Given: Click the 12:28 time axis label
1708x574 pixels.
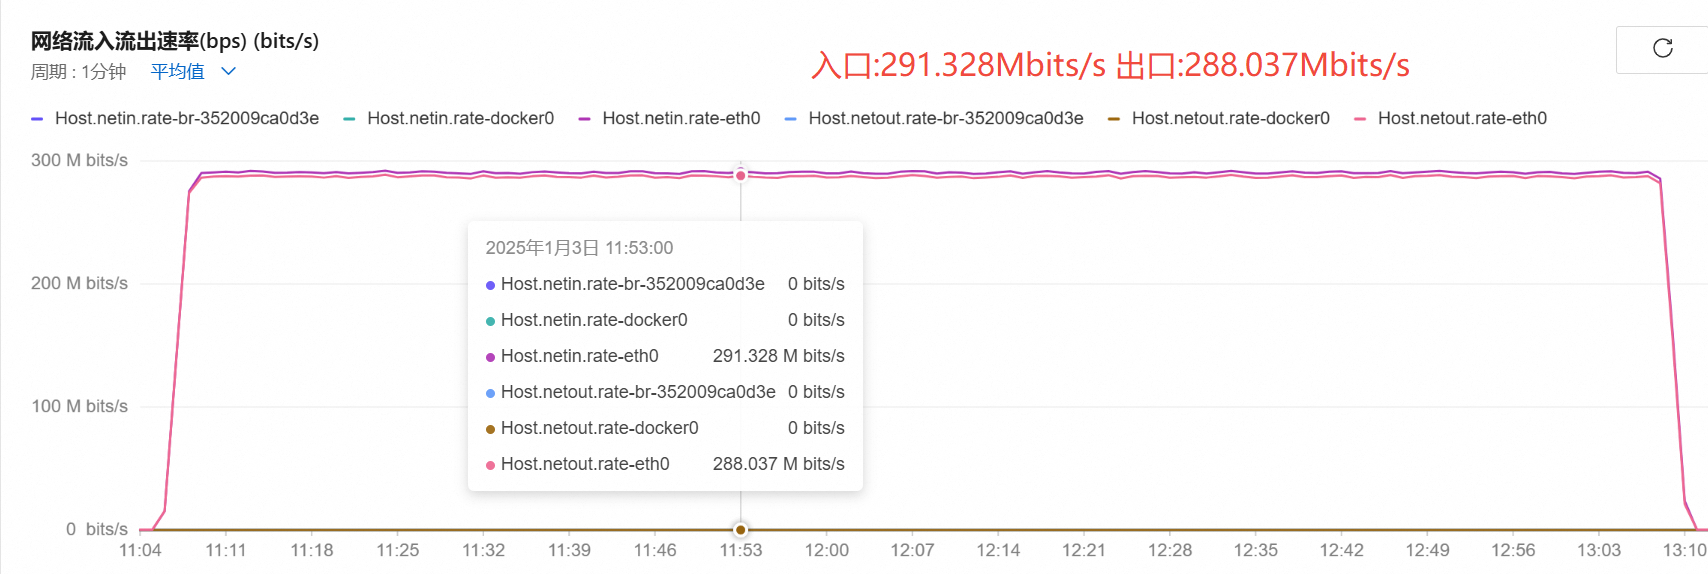Looking at the screenshot, I should (x=1170, y=550).
